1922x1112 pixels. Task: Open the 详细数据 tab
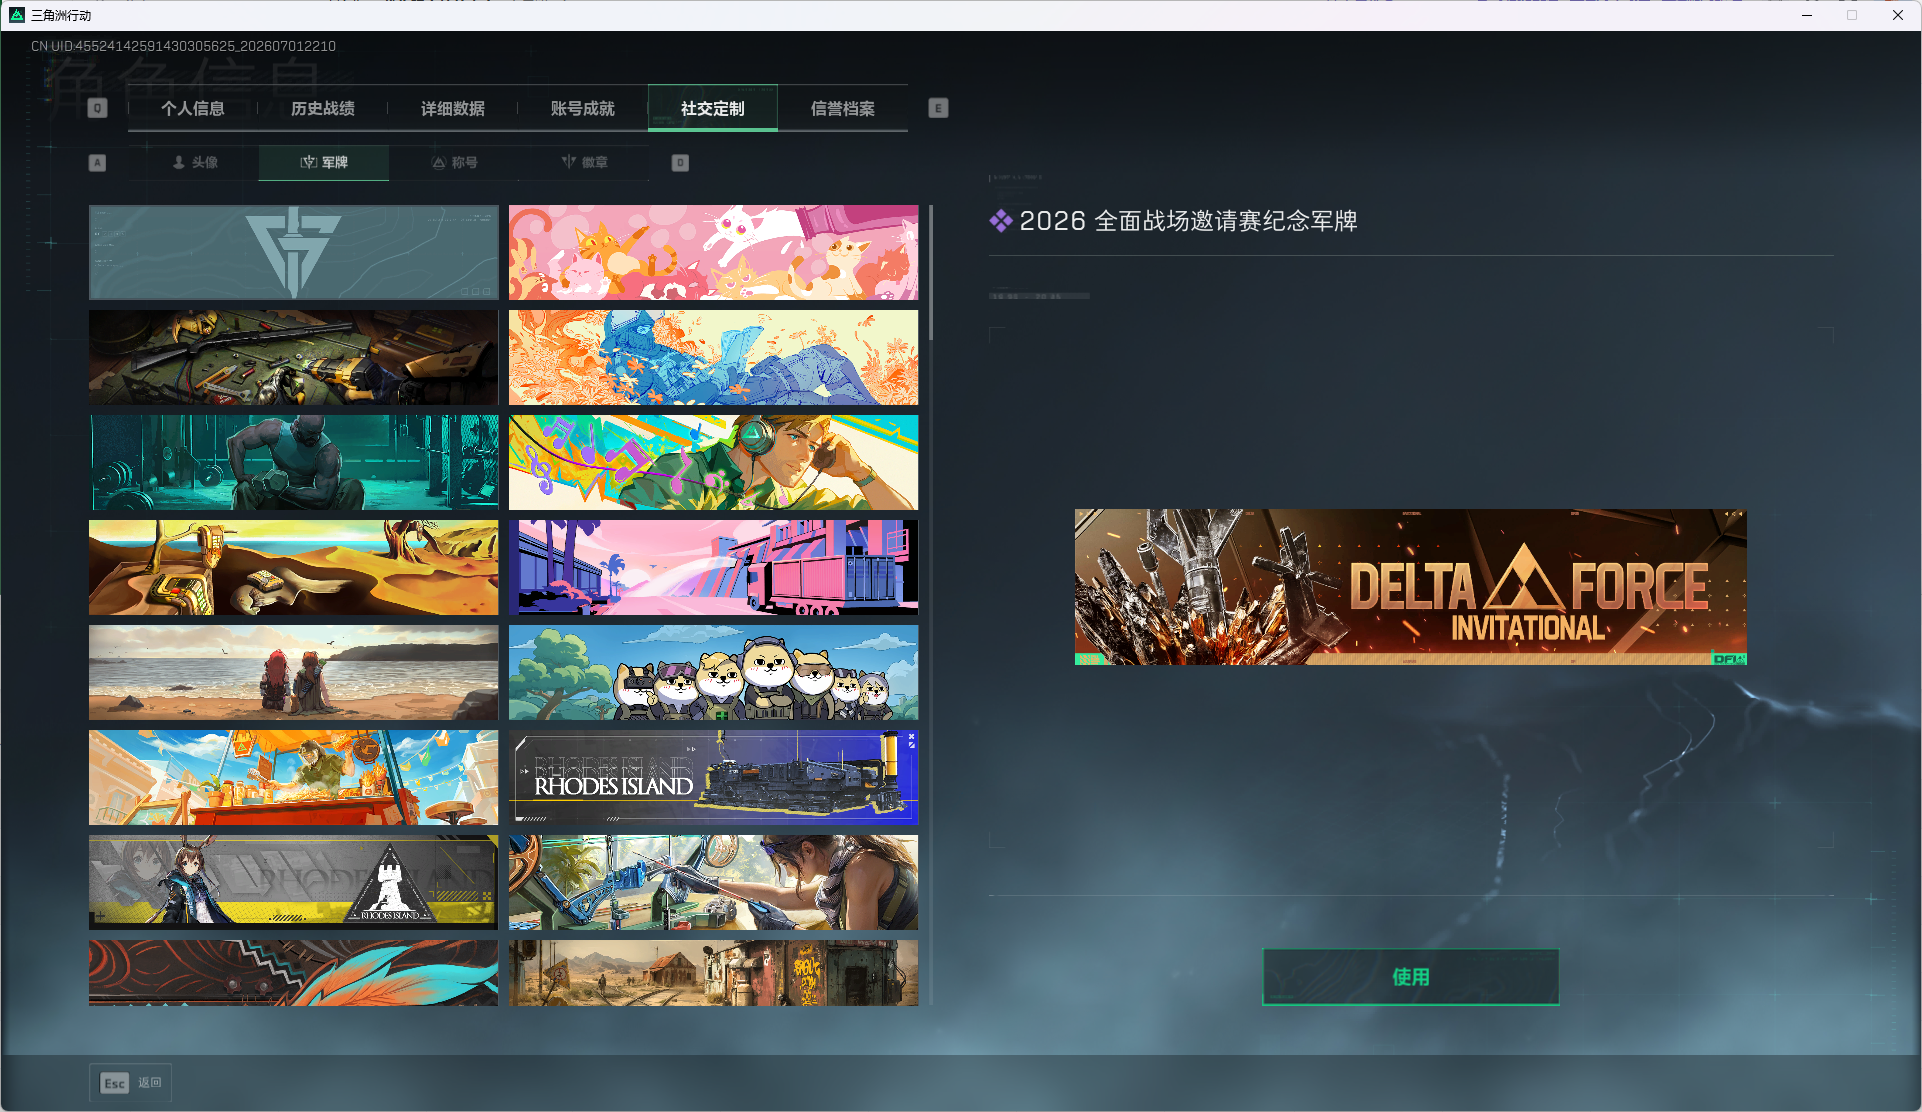pyautogui.click(x=453, y=108)
